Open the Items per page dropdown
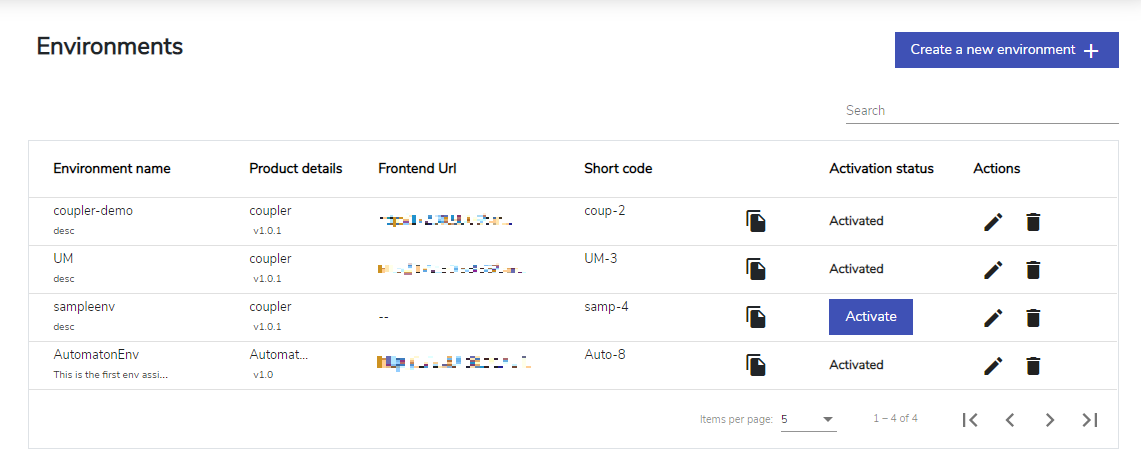1141x475 pixels. (x=808, y=420)
